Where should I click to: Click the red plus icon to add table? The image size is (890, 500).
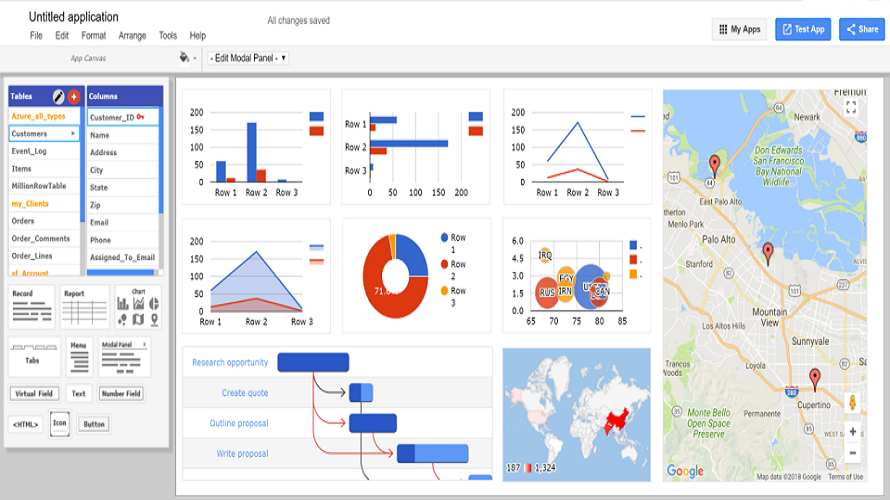[74, 97]
